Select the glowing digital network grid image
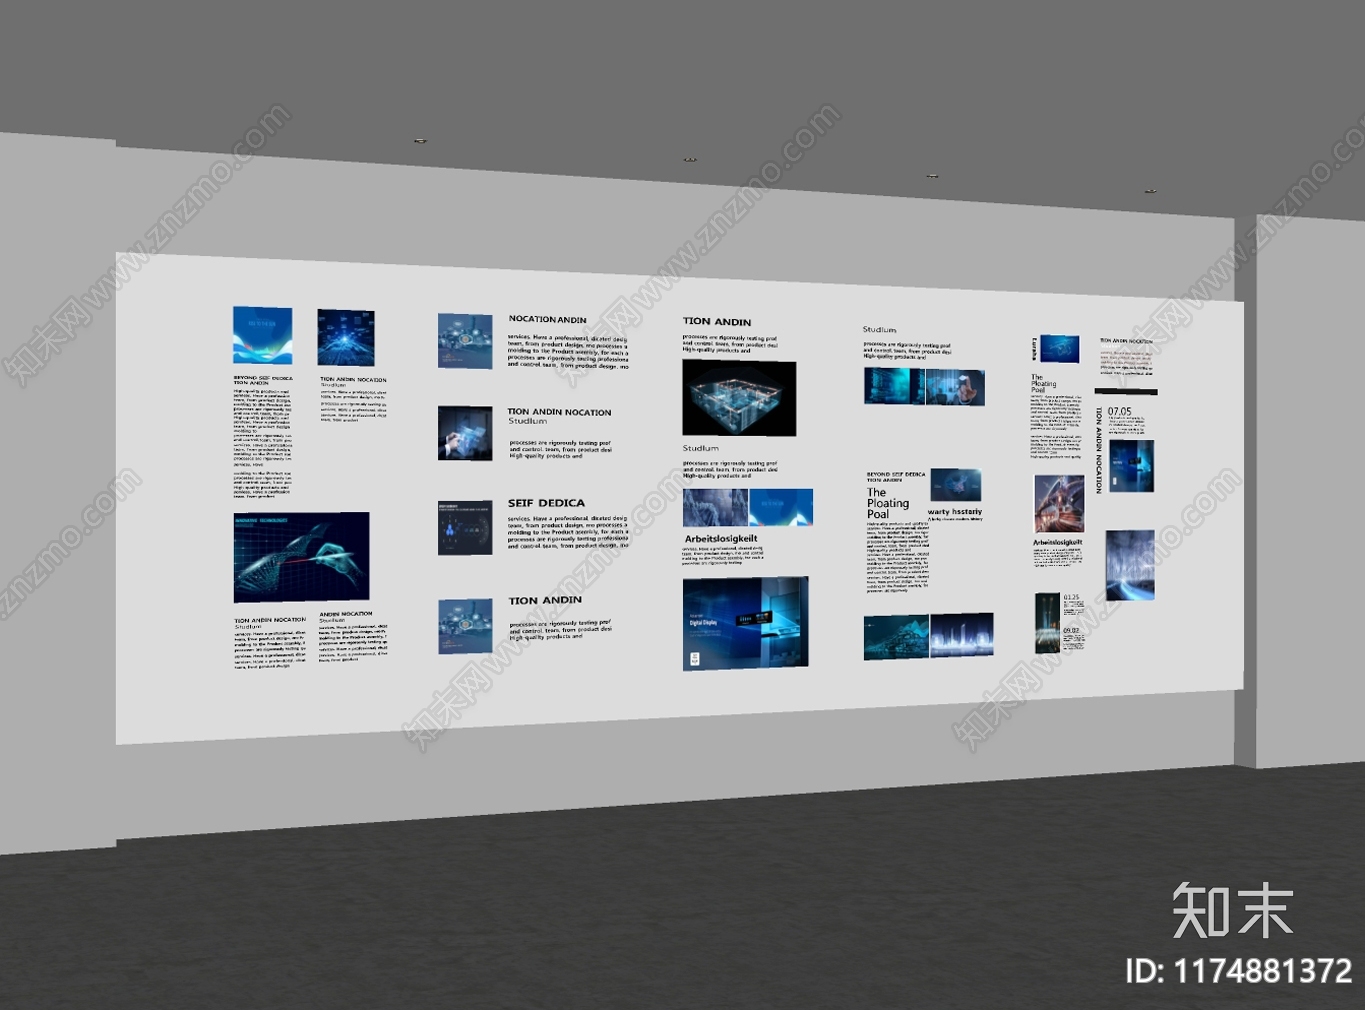This screenshot has height=1010, width=1365. tap(346, 338)
